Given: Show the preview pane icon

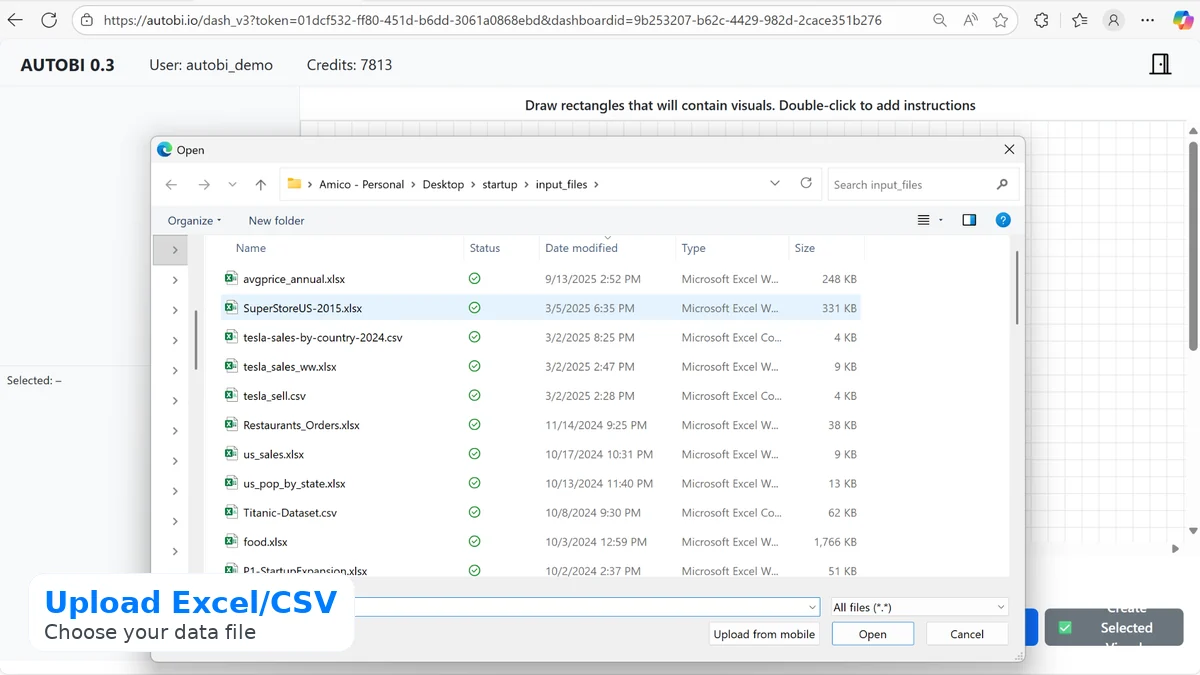Looking at the screenshot, I should coord(969,220).
